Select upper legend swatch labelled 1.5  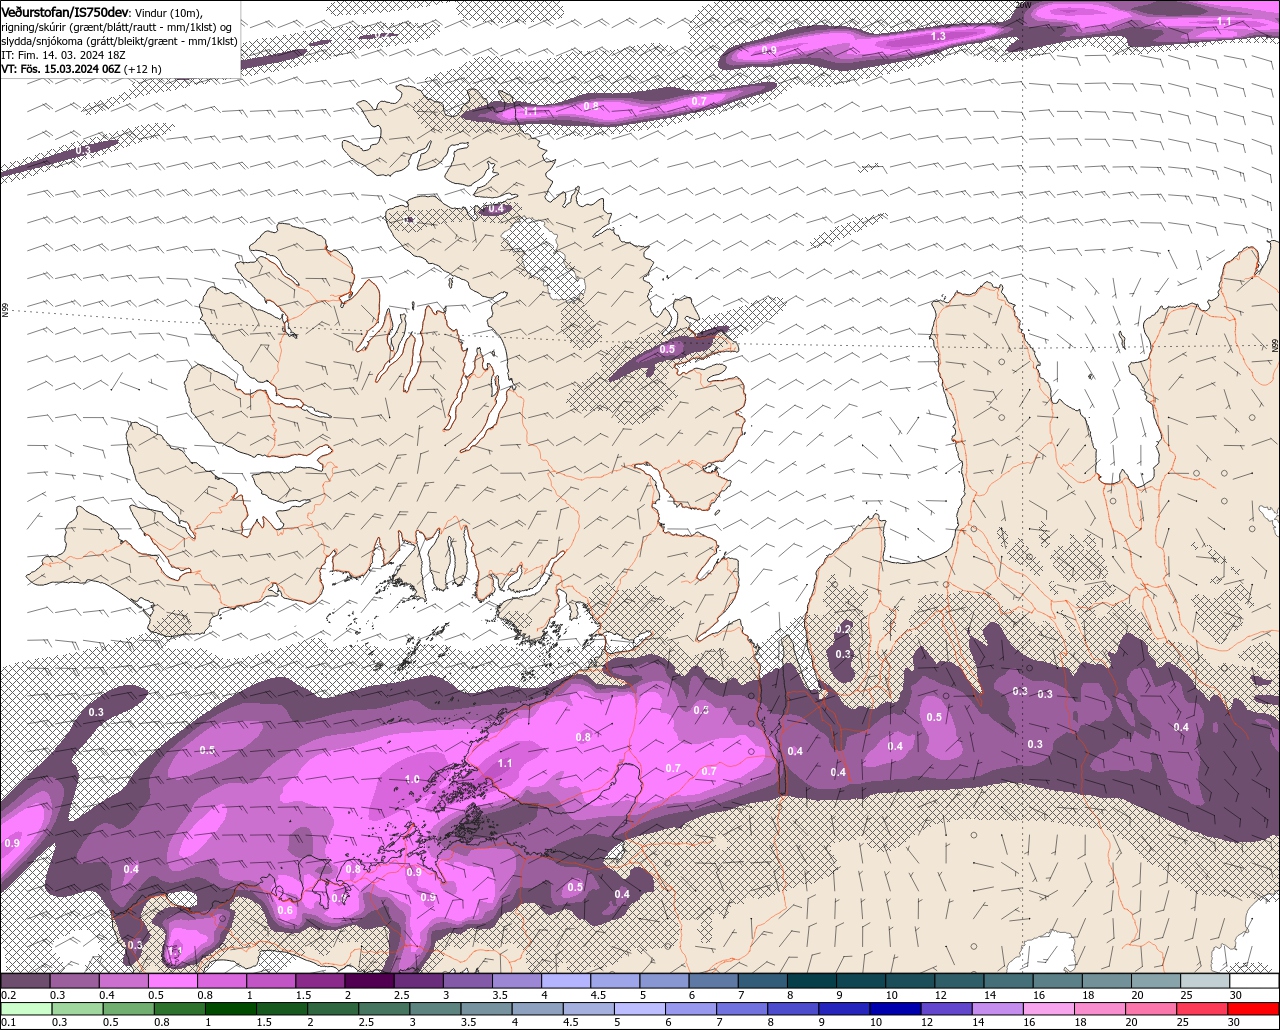pos(321,981)
